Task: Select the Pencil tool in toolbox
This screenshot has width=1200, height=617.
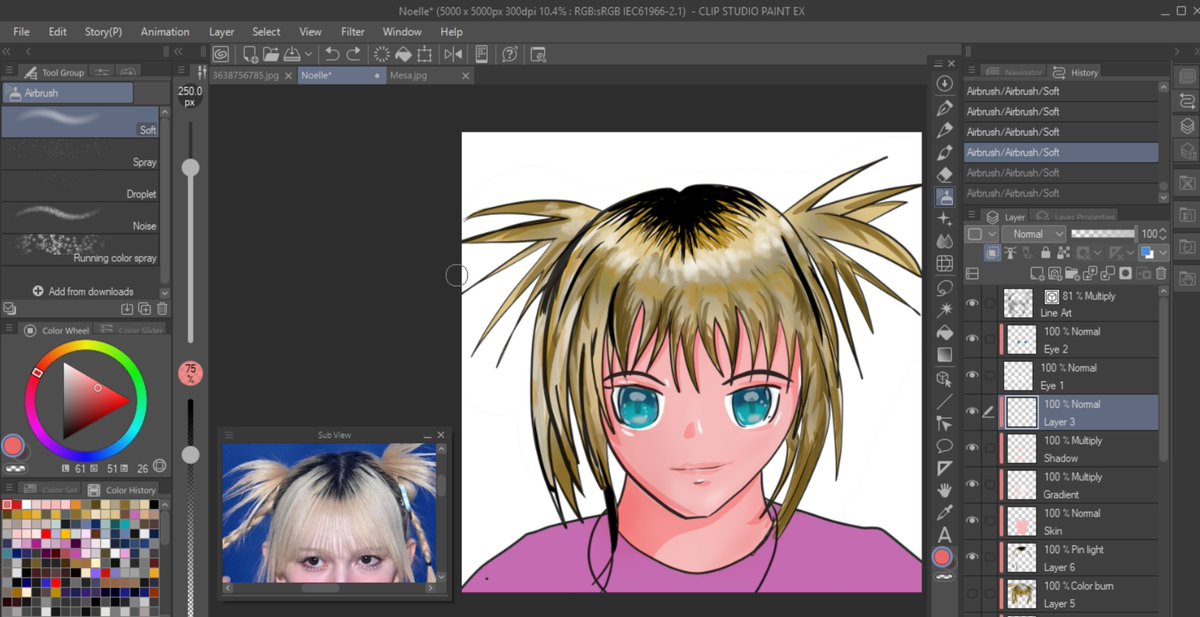Action: click(x=944, y=130)
